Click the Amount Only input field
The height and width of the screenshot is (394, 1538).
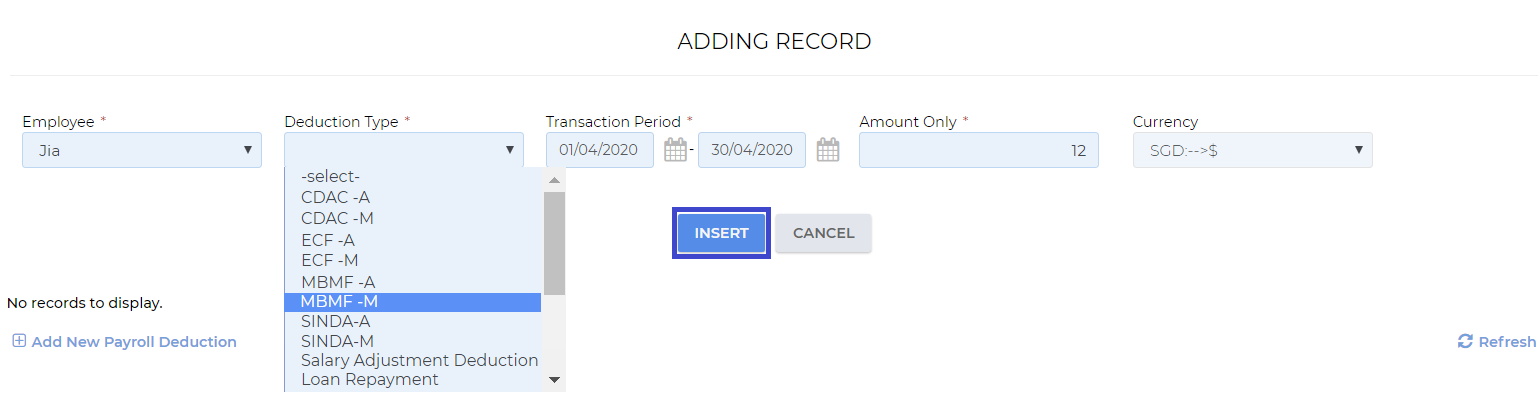tap(978, 150)
